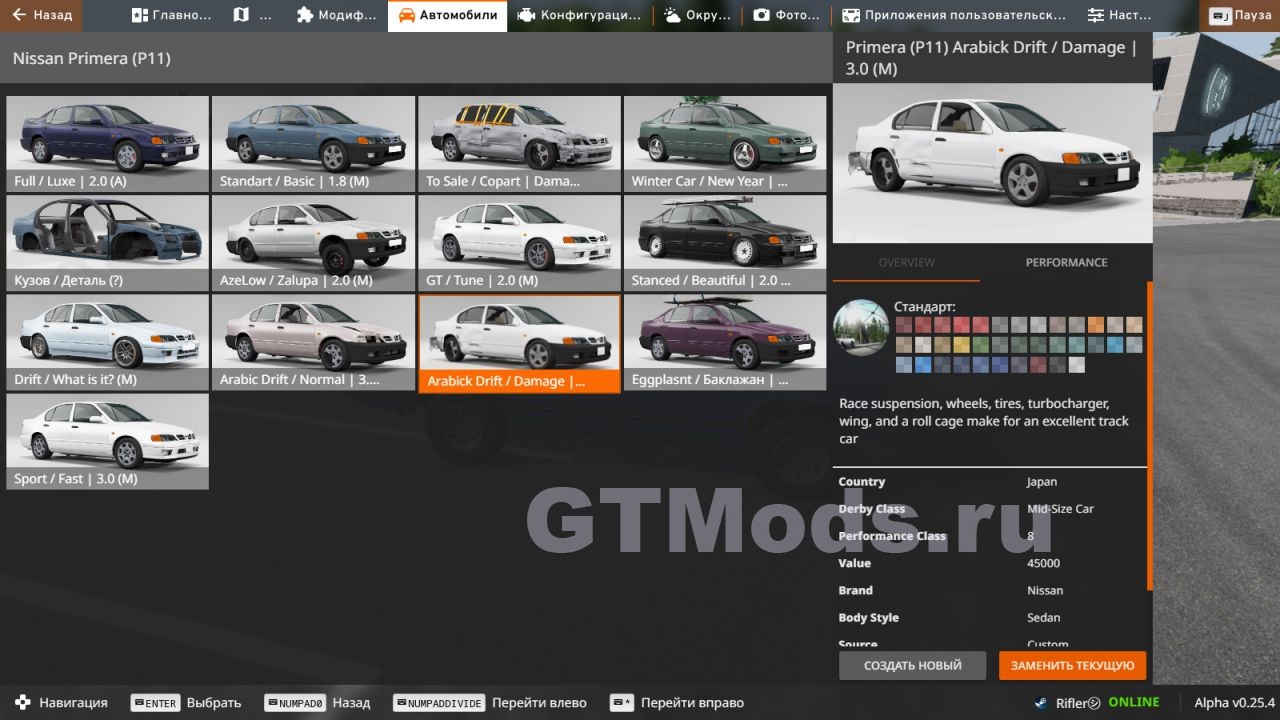Select the Full / Luxe 2.0 (A) configuration

click(108, 144)
